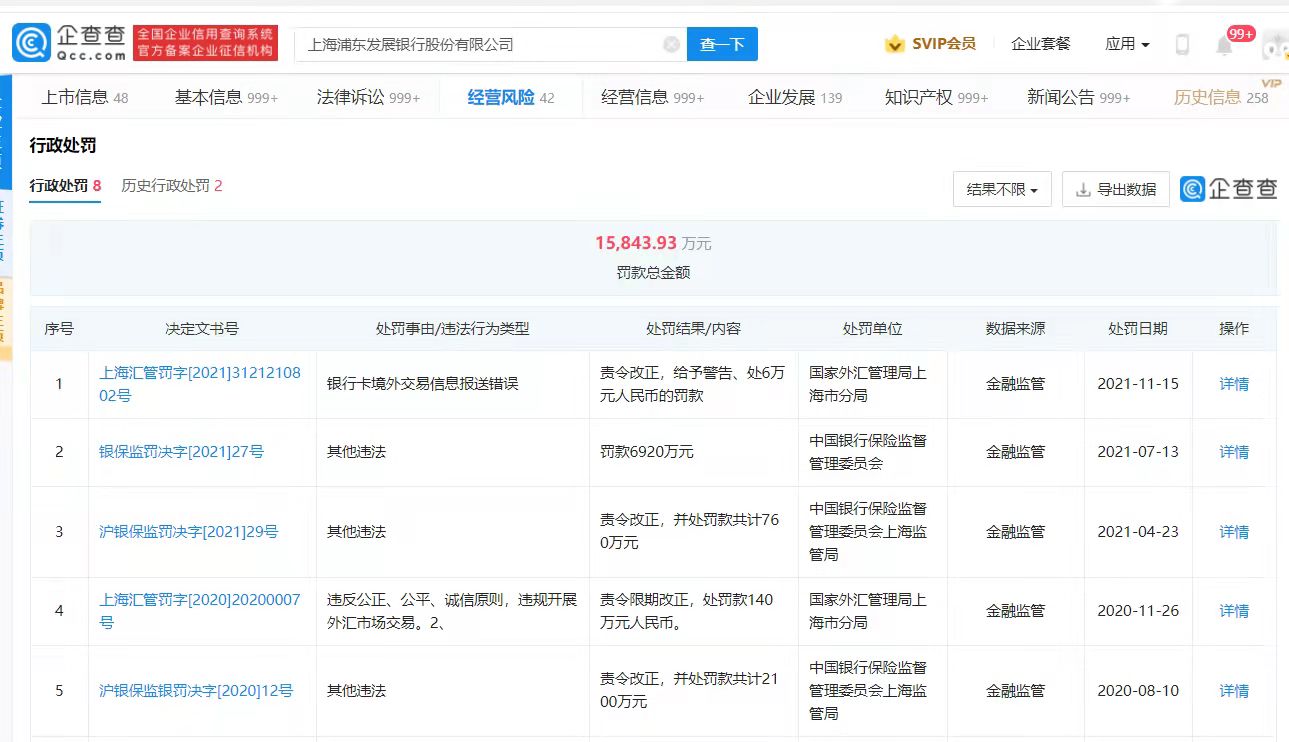The height and width of the screenshot is (742, 1289).
Task: Open 详情 for the 2020-08-10 penalty
Action: (x=1234, y=691)
